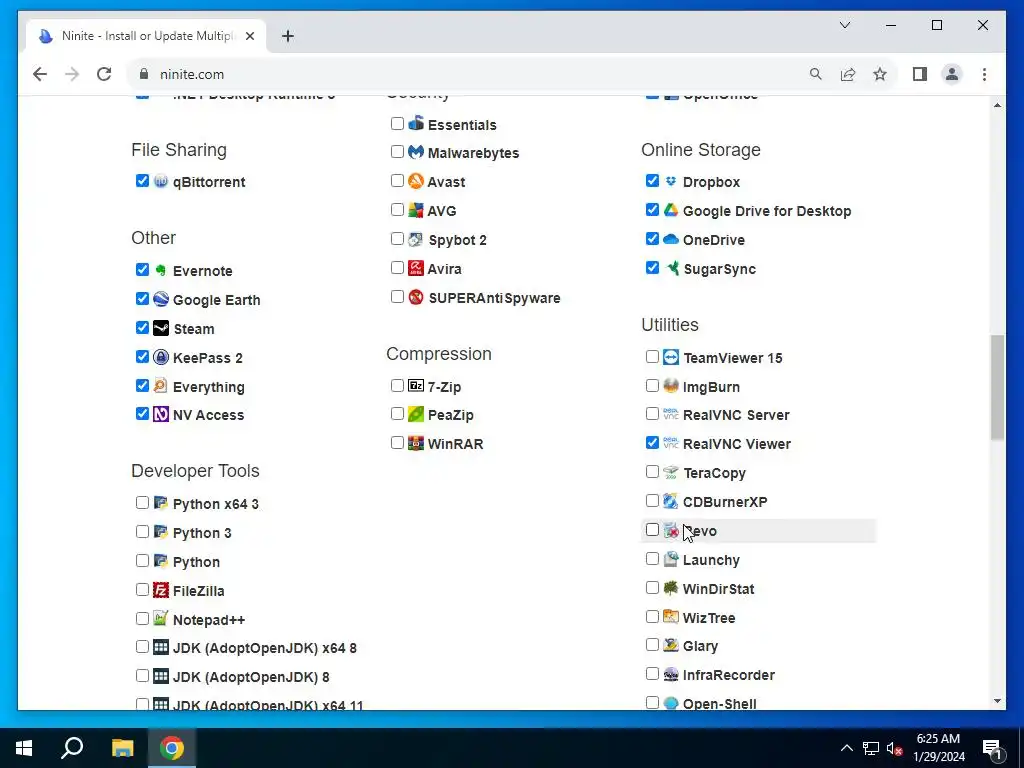
Task: Click the Evernote elephant icon
Action: coord(161,270)
